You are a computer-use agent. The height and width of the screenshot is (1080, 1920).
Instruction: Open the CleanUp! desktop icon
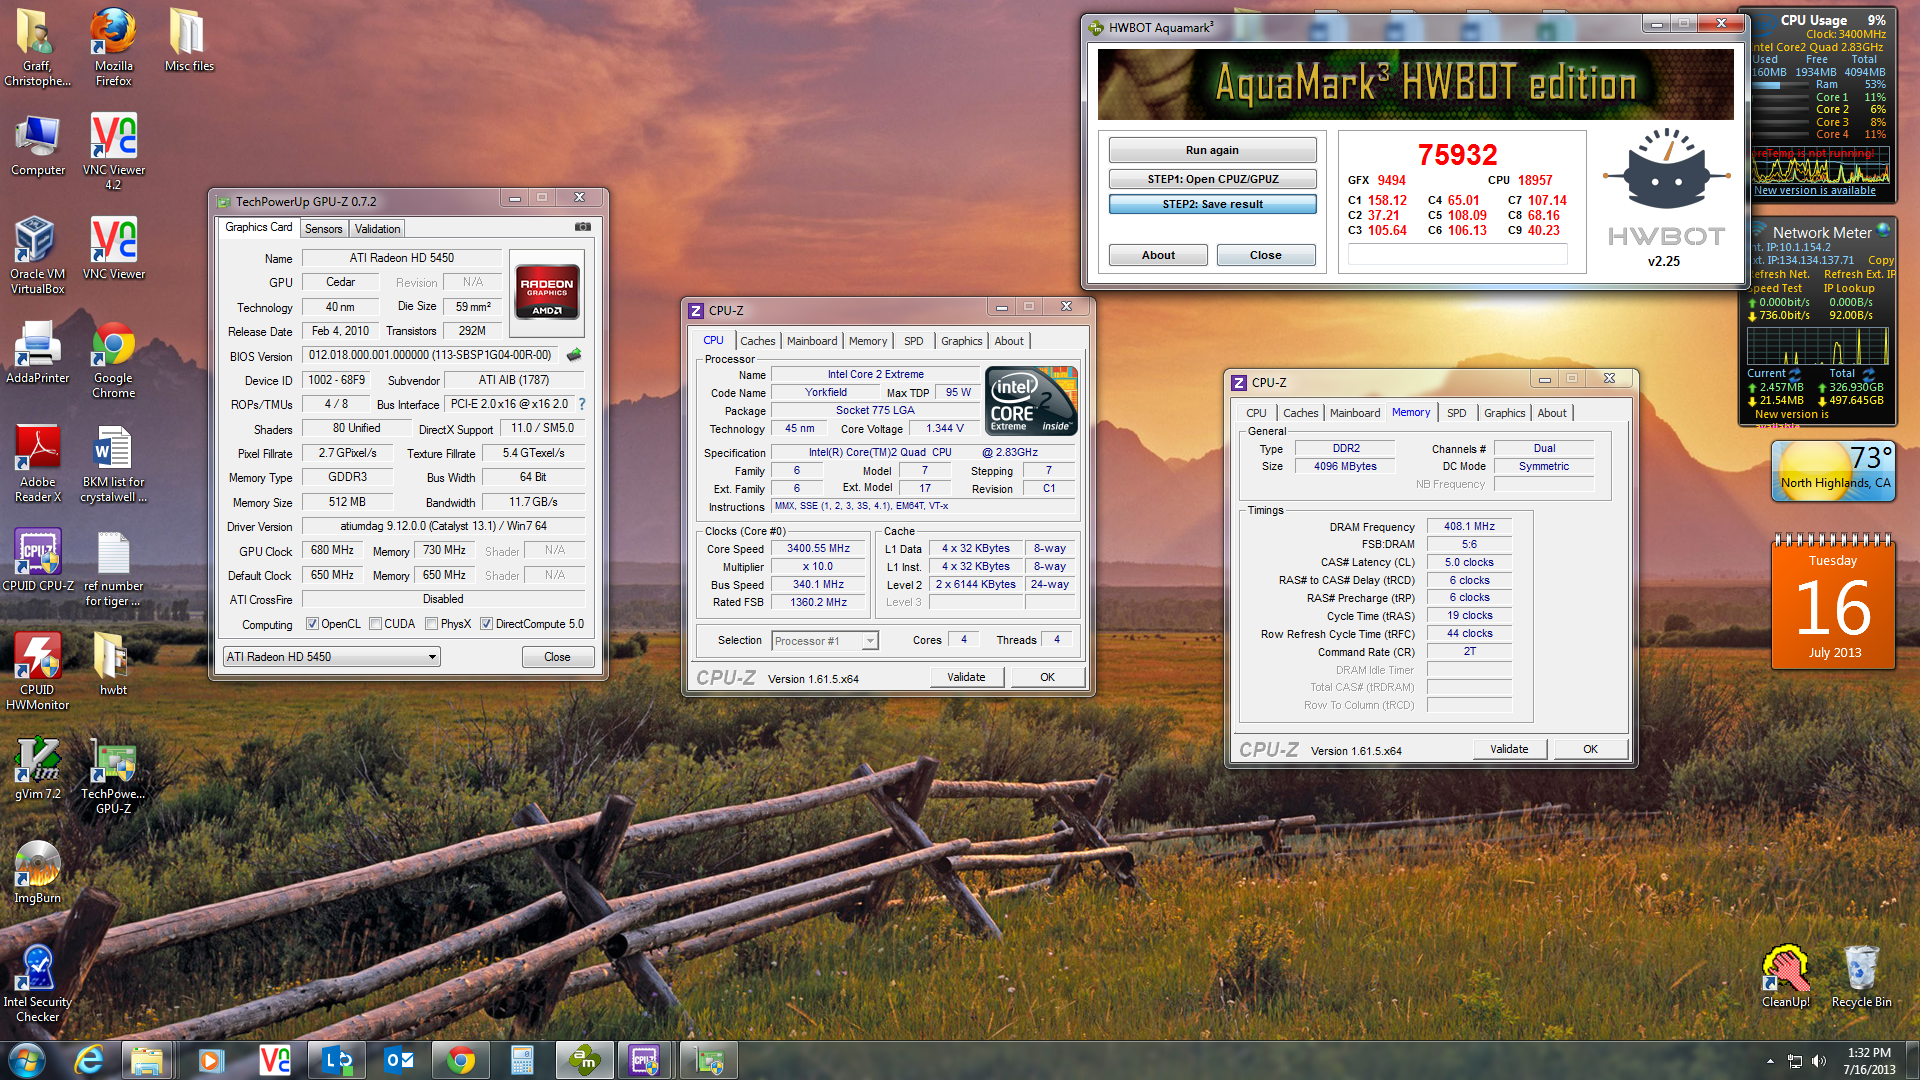[1786, 977]
